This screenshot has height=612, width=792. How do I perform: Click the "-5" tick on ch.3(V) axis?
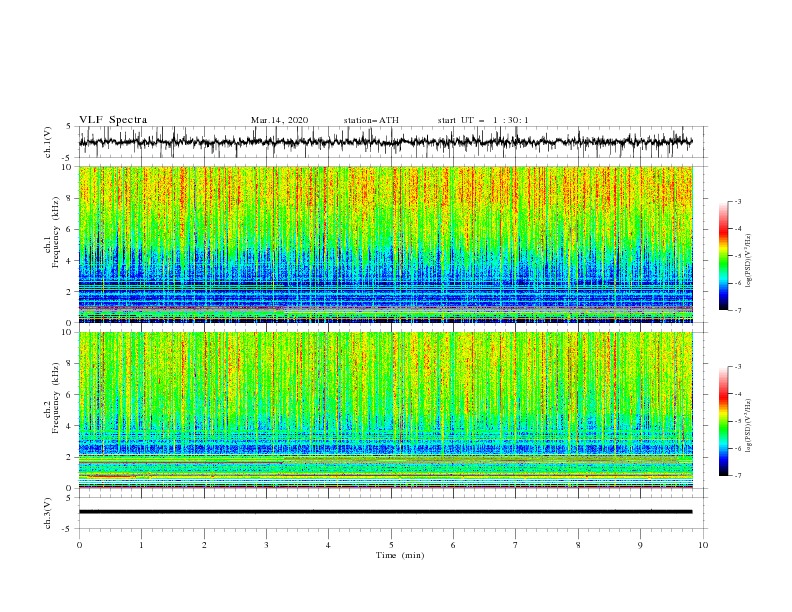point(68,529)
